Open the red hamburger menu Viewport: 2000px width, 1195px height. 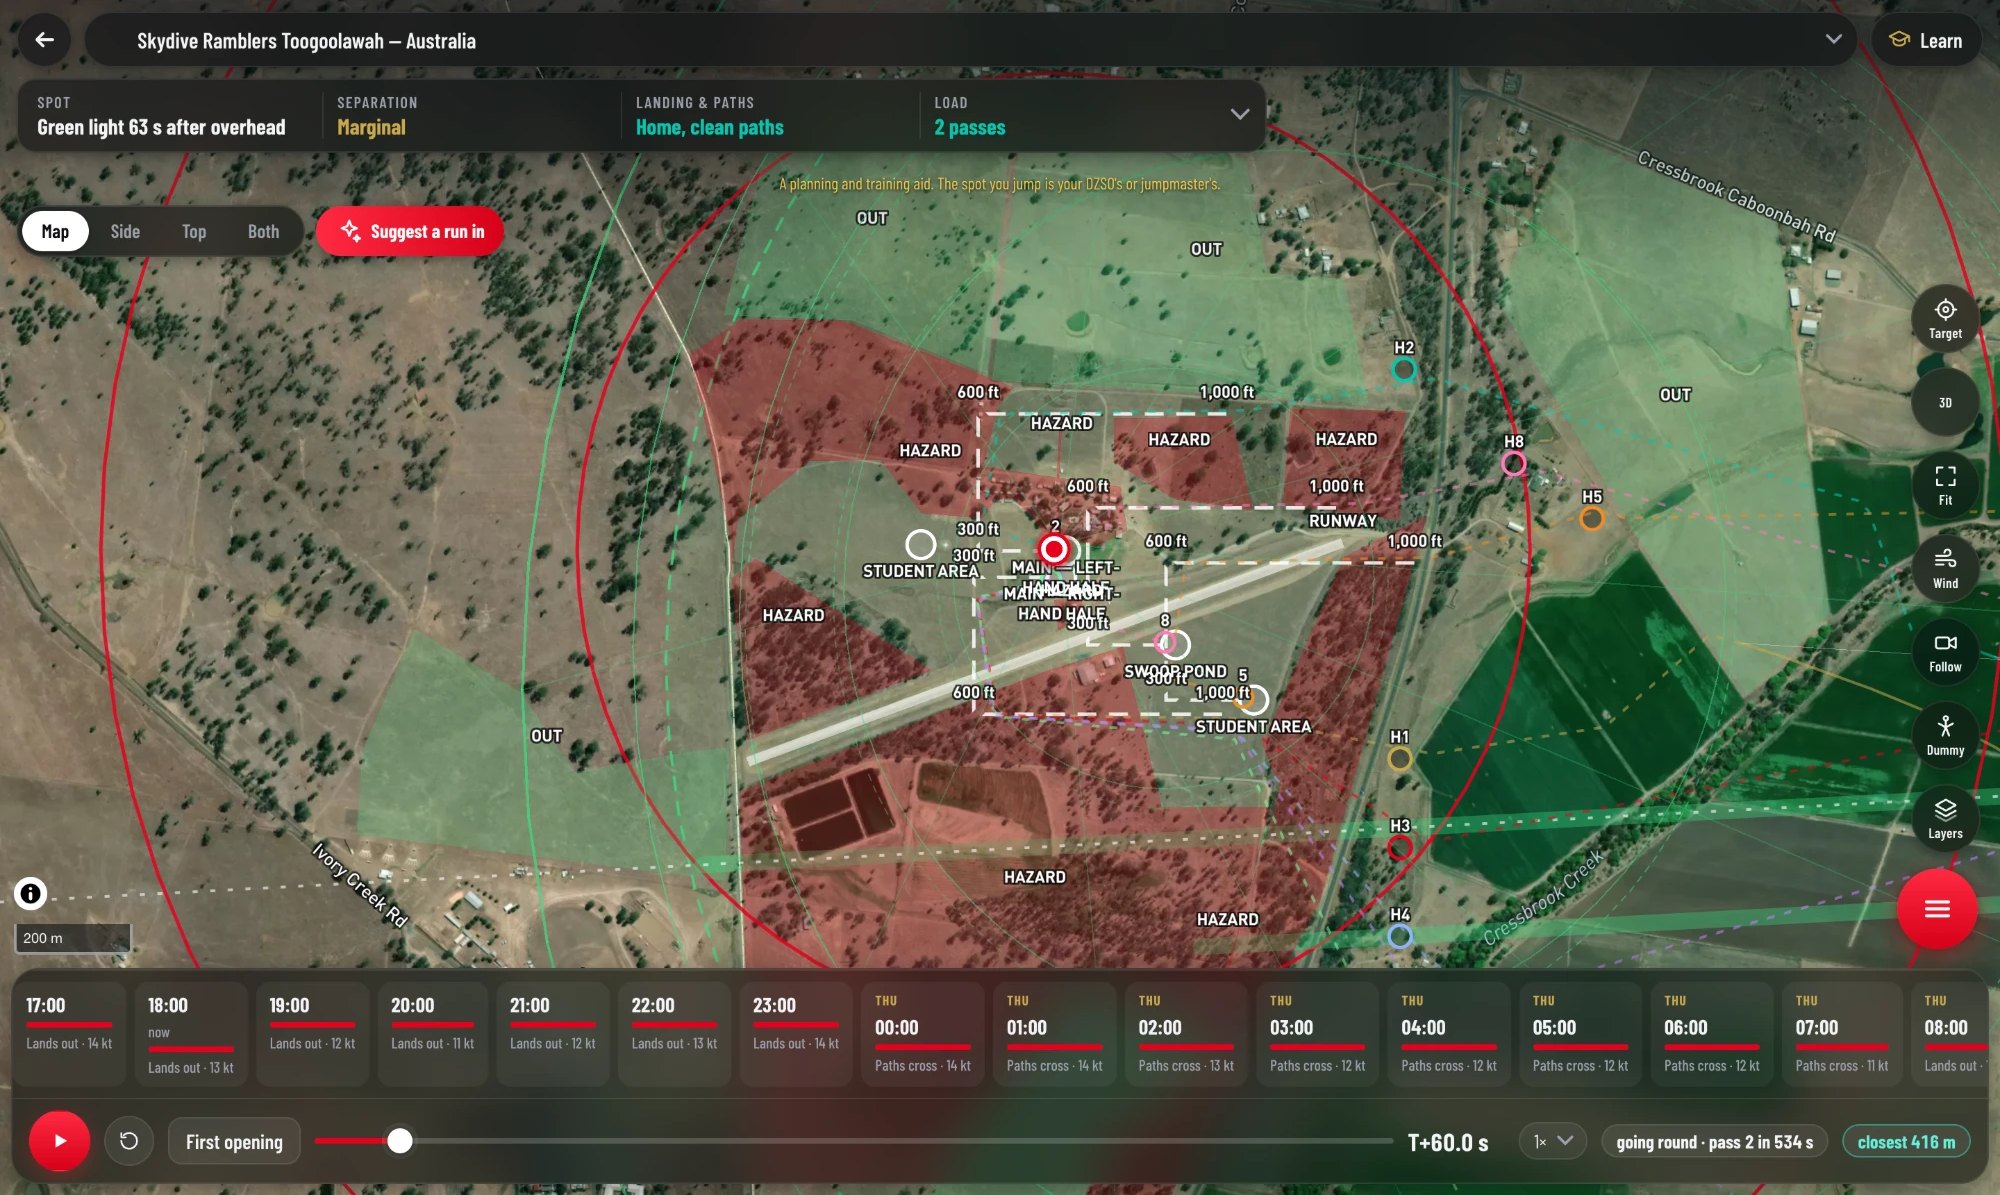pyautogui.click(x=1937, y=908)
